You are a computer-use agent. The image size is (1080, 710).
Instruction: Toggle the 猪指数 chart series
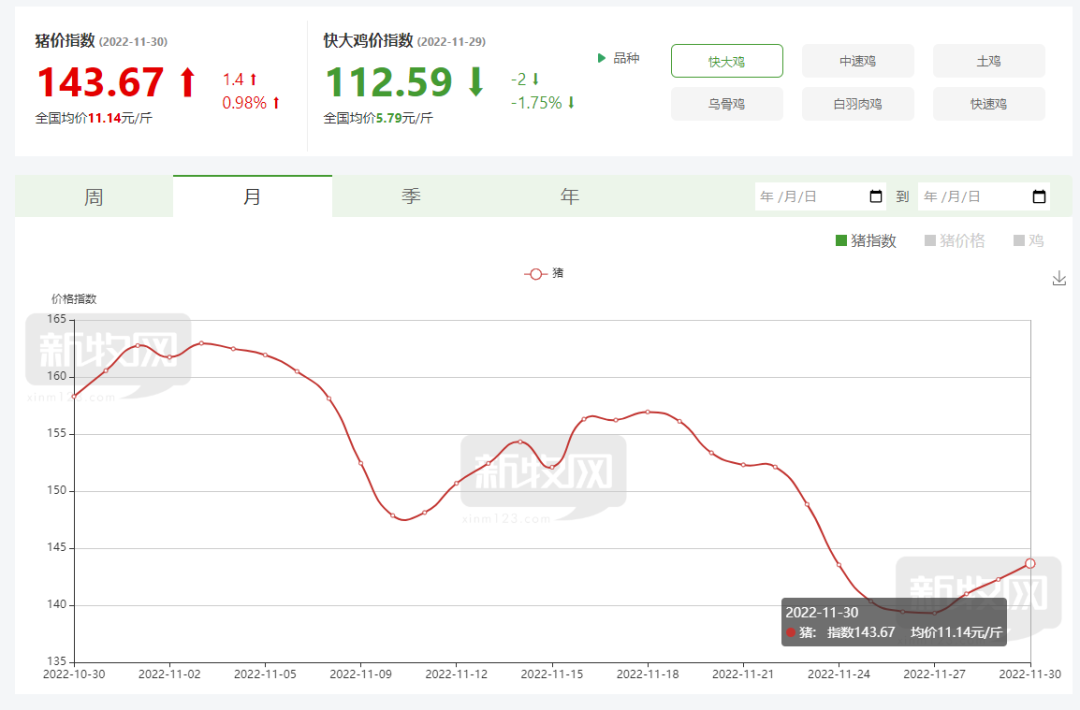(x=866, y=240)
